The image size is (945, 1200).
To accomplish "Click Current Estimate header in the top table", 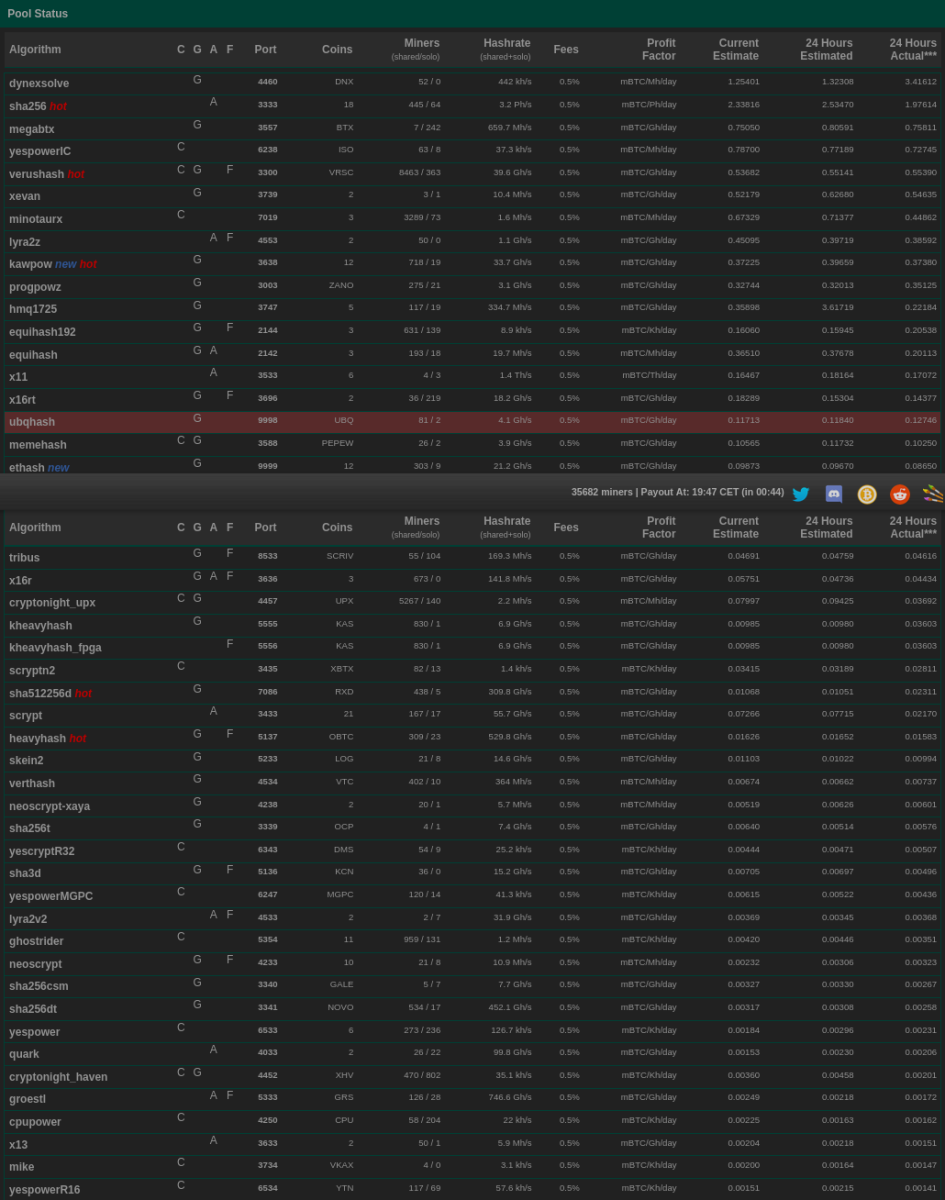I will pos(738,49).
